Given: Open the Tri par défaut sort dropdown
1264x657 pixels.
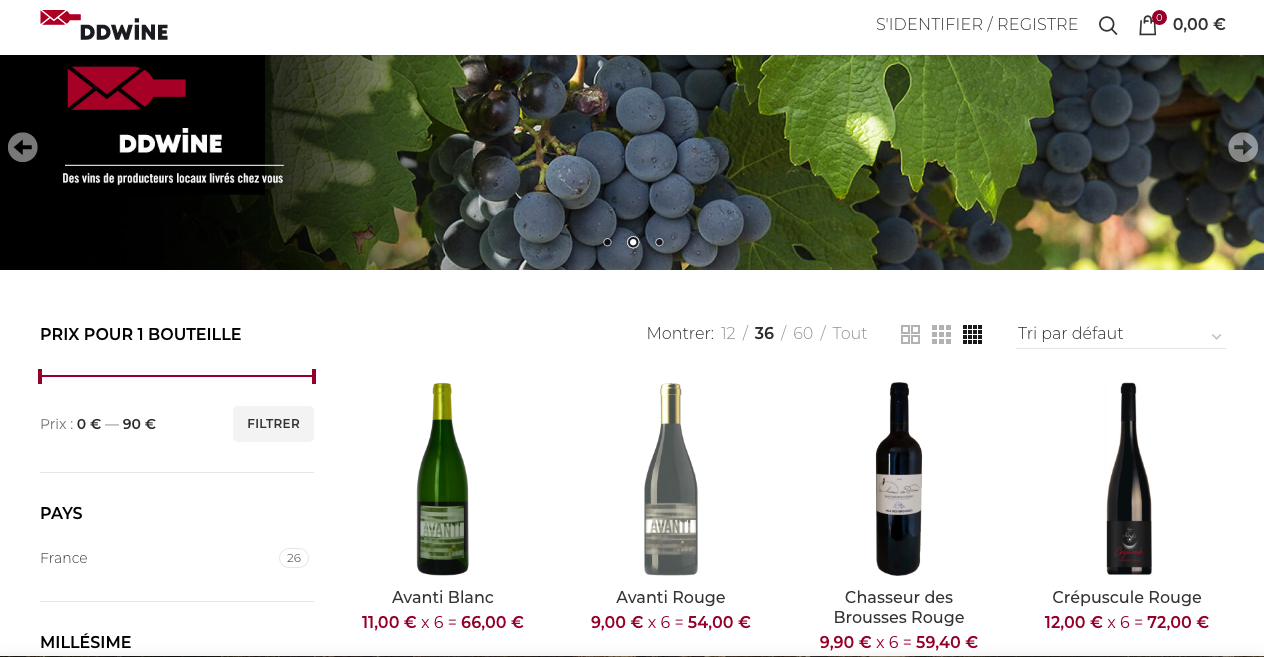Looking at the screenshot, I should pos(1121,334).
